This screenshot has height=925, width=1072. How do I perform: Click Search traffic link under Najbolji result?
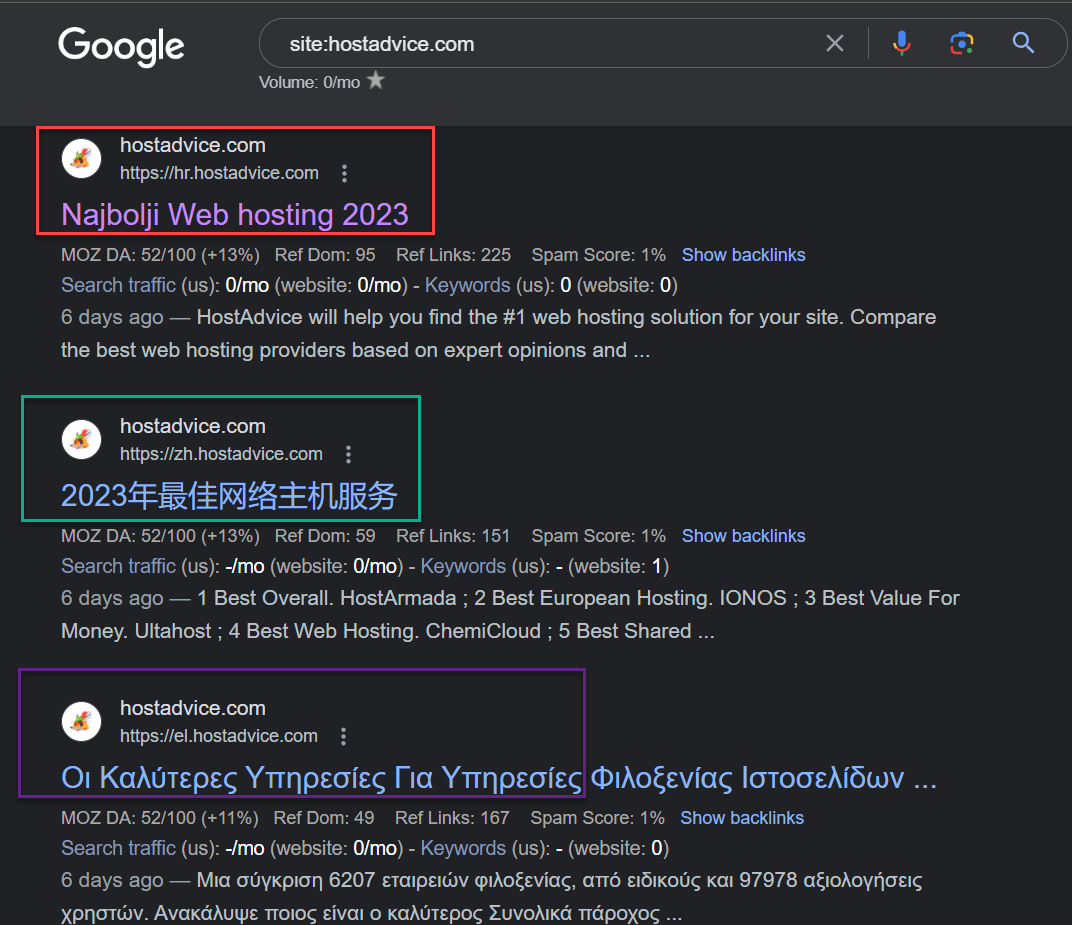118,285
